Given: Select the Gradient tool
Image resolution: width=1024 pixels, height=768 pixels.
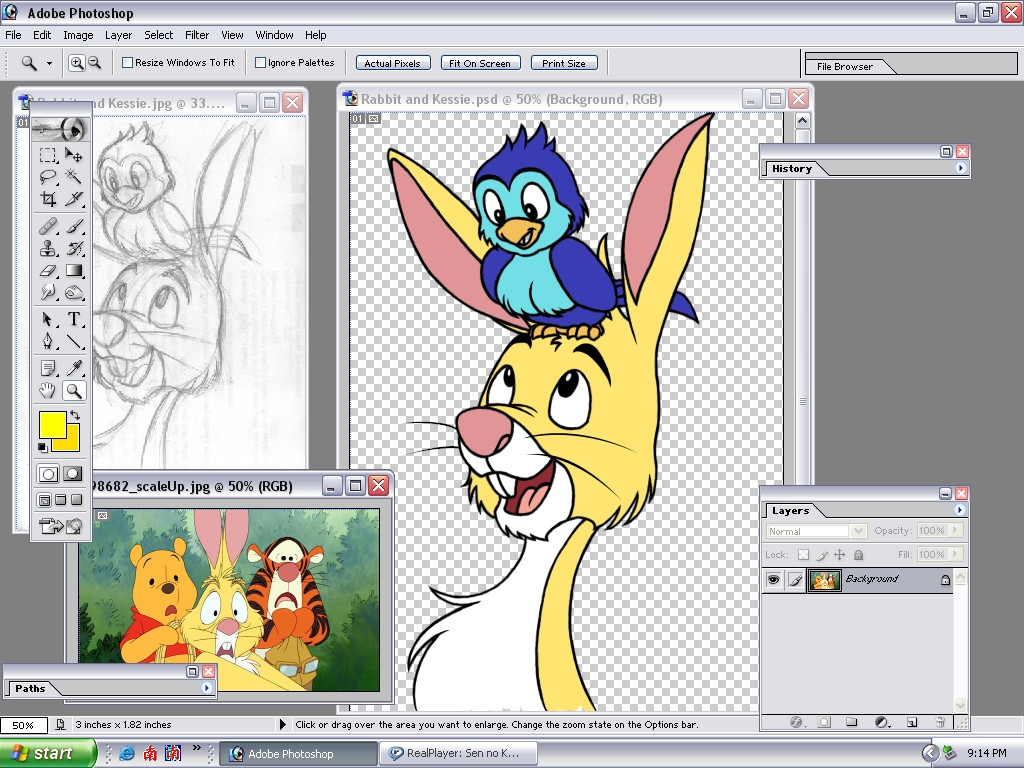Looking at the screenshot, I should [x=74, y=270].
